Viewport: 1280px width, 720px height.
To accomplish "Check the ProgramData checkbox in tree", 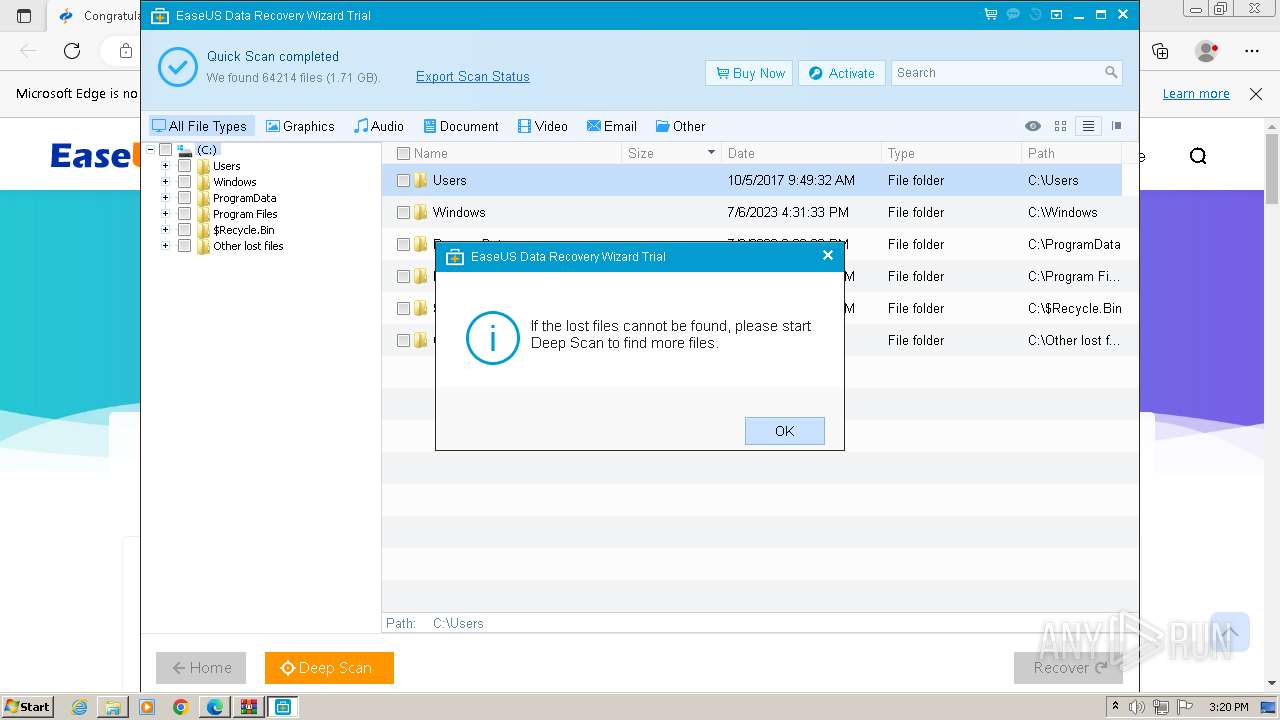I will (x=184, y=198).
